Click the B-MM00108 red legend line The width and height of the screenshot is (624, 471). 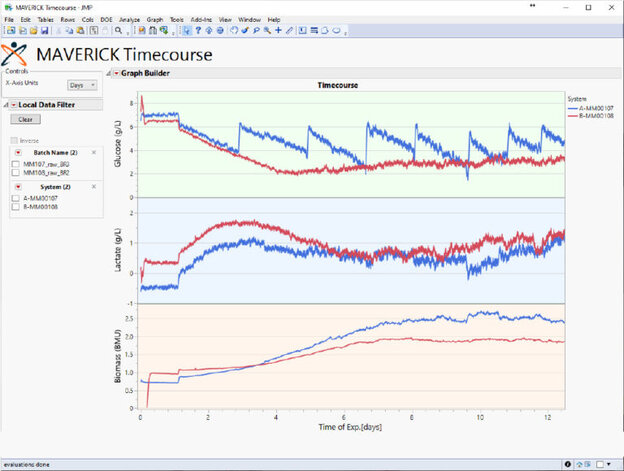[x=572, y=116]
